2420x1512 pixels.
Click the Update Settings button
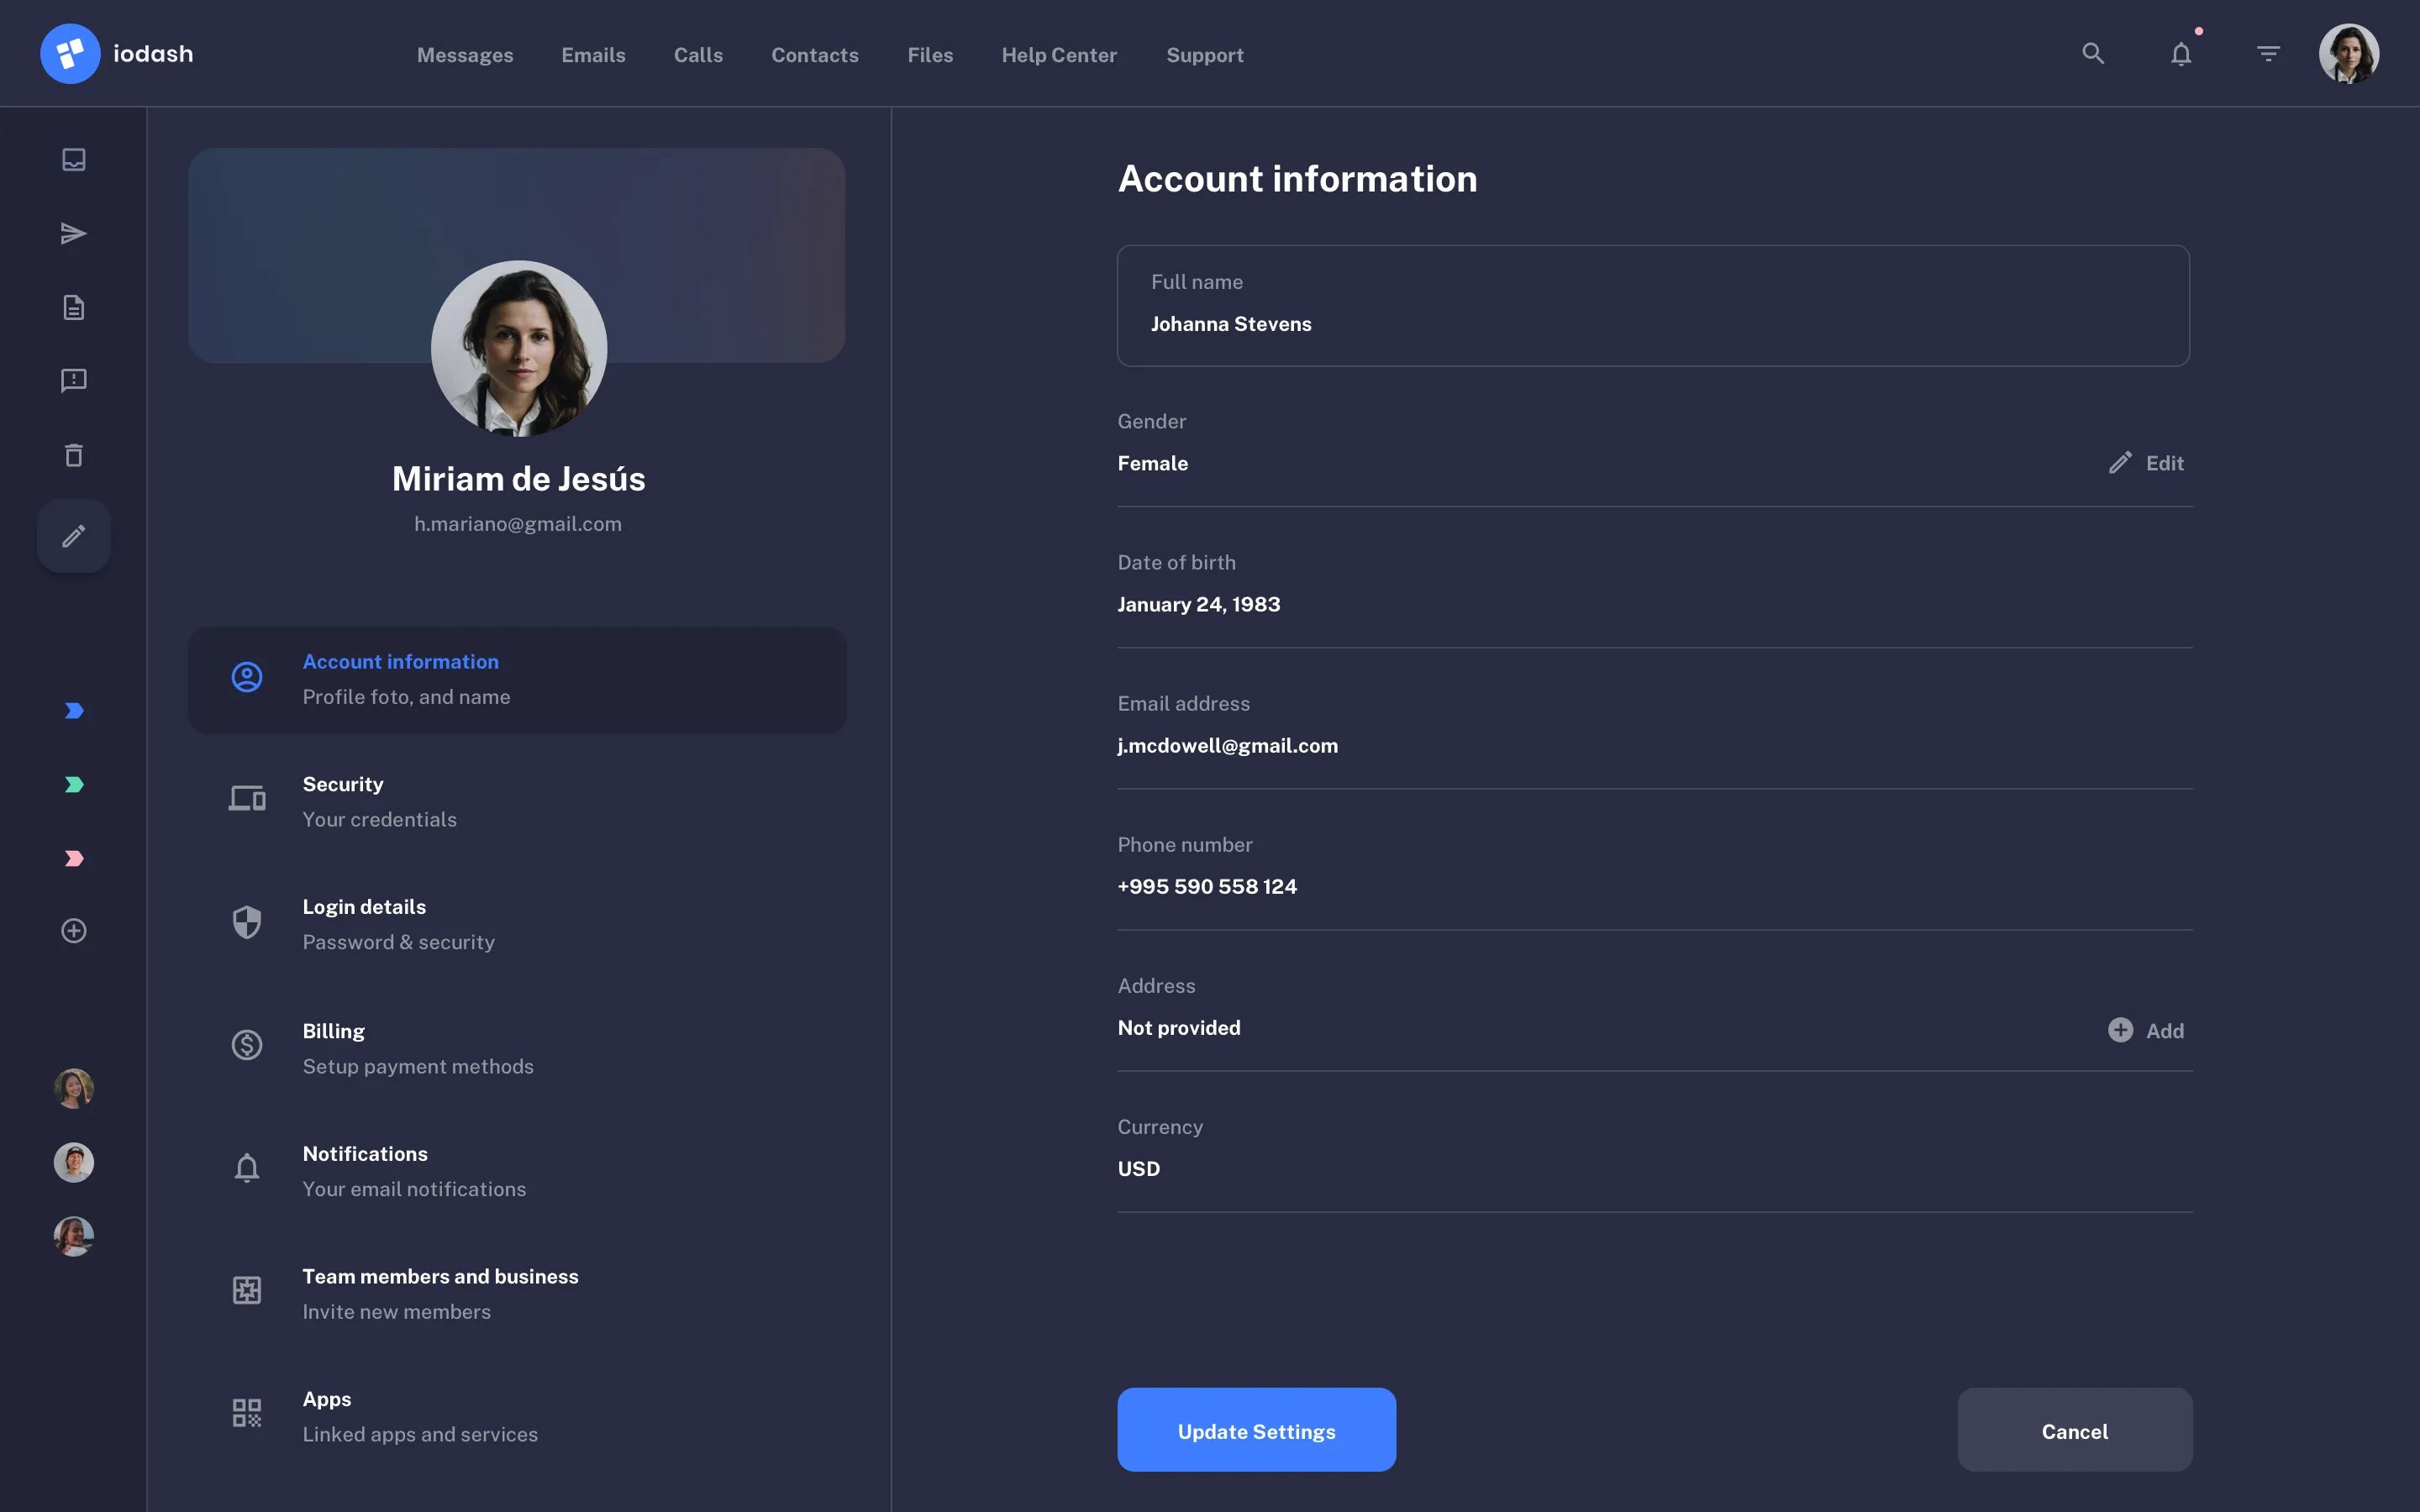pyautogui.click(x=1256, y=1429)
